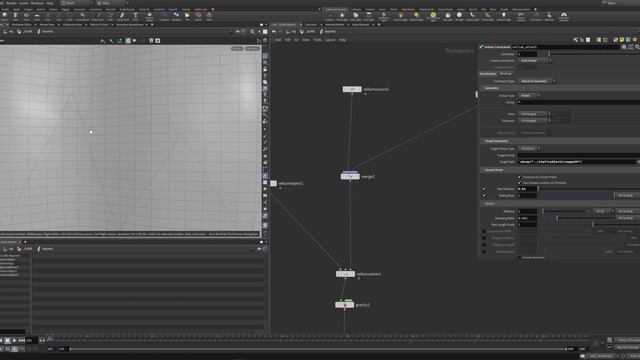The width and height of the screenshot is (640, 360).
Task: Select the vellumobject1 node
Action: click(273, 183)
